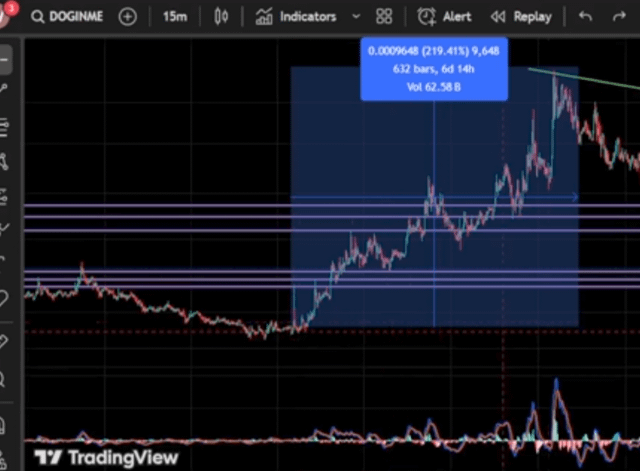This screenshot has width=640, height=471.
Task: Open the Indicators dialog
Action: pos(297,17)
